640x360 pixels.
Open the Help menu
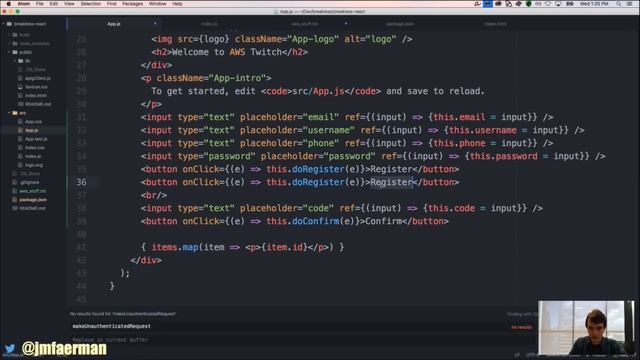(177, 4)
